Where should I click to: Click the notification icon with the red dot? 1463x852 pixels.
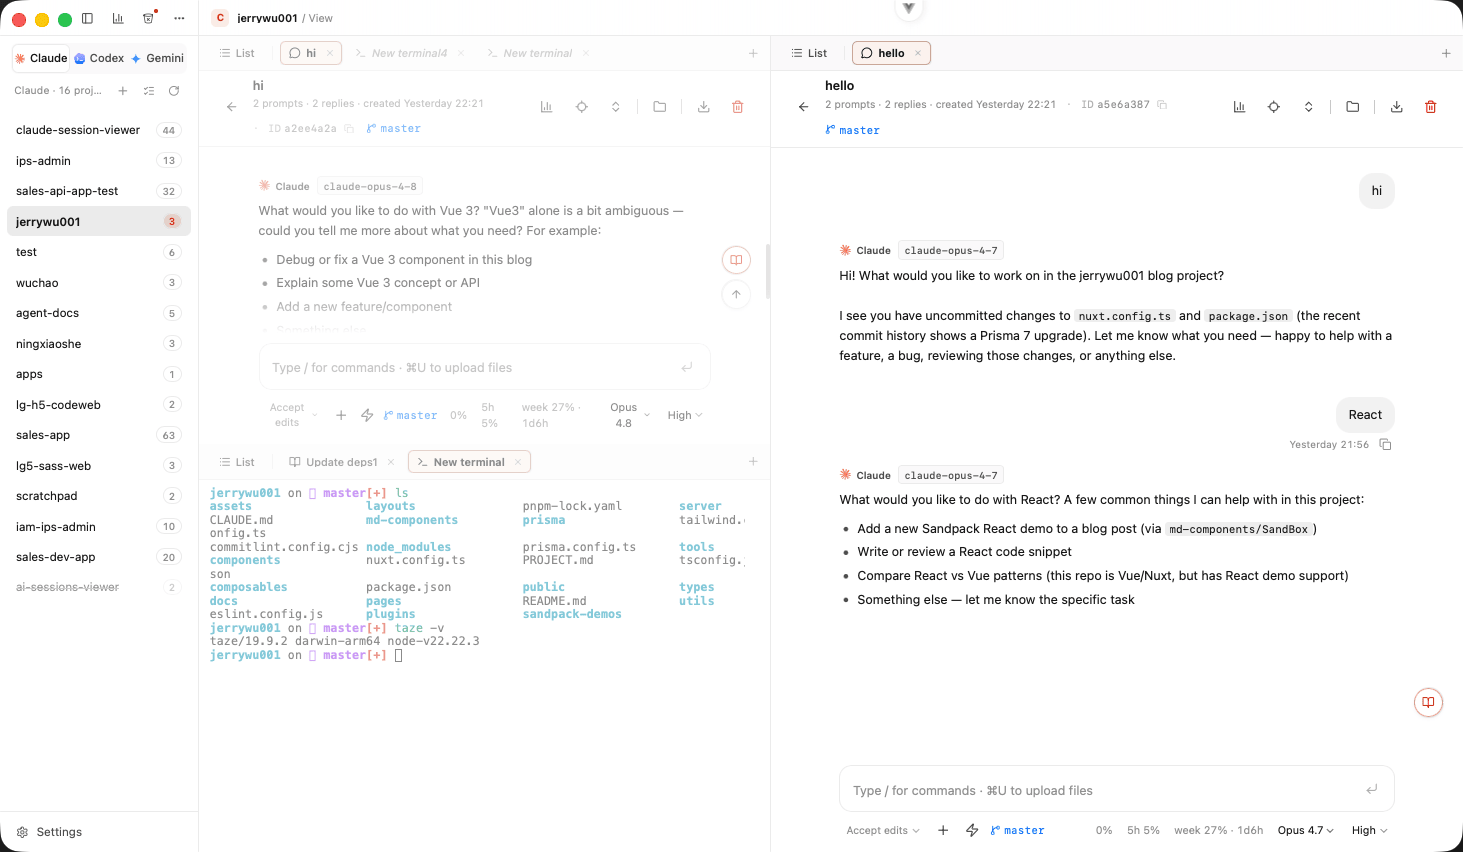tap(149, 18)
